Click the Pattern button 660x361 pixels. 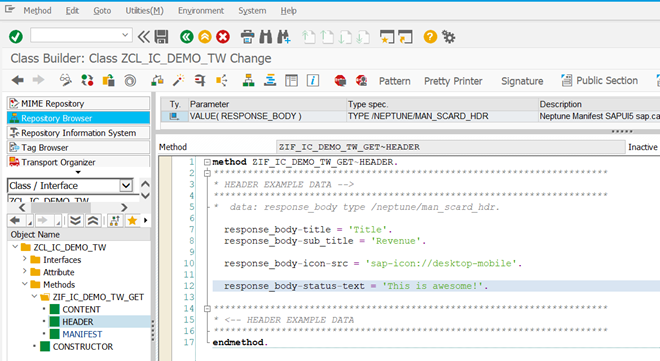pos(394,81)
